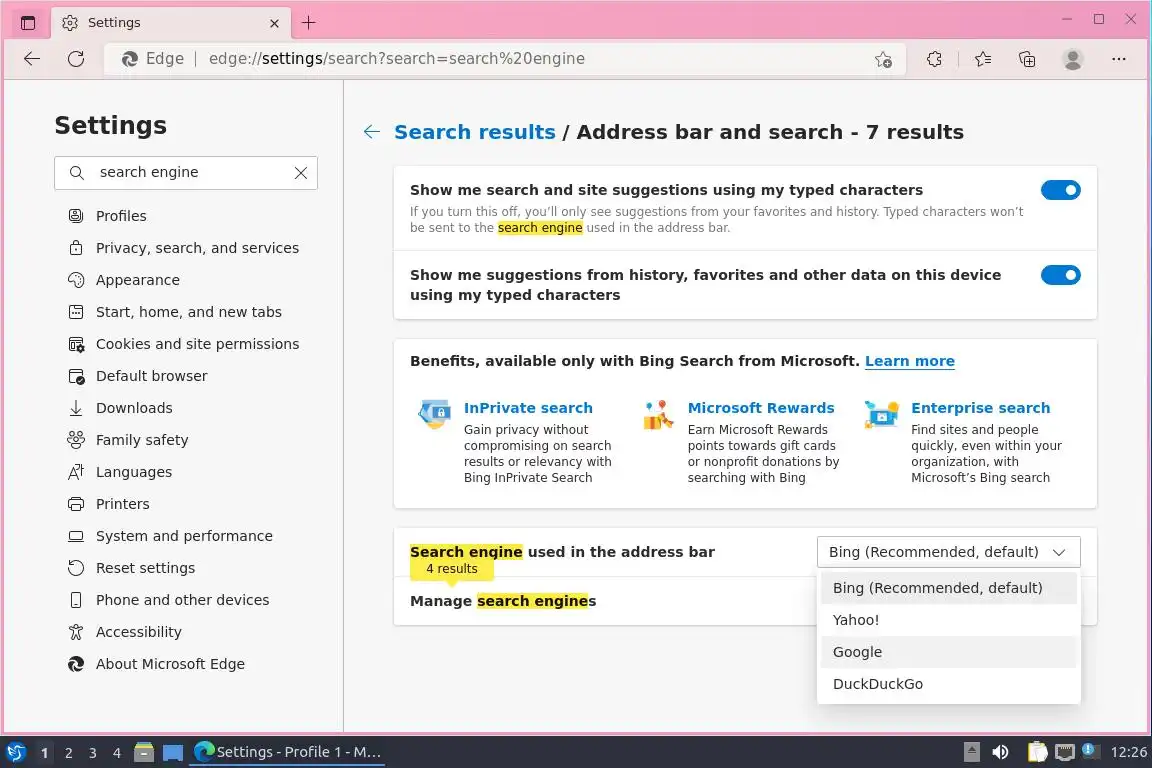The height and width of the screenshot is (768, 1152).
Task: Close the Settings tab
Action: point(274,24)
